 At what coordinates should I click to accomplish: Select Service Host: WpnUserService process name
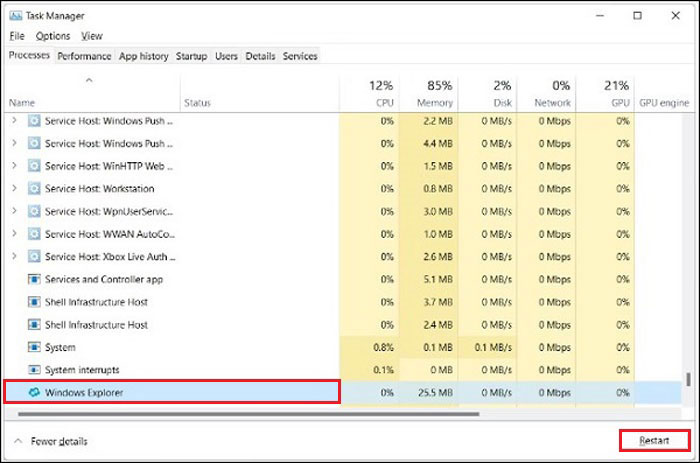[x=109, y=211]
